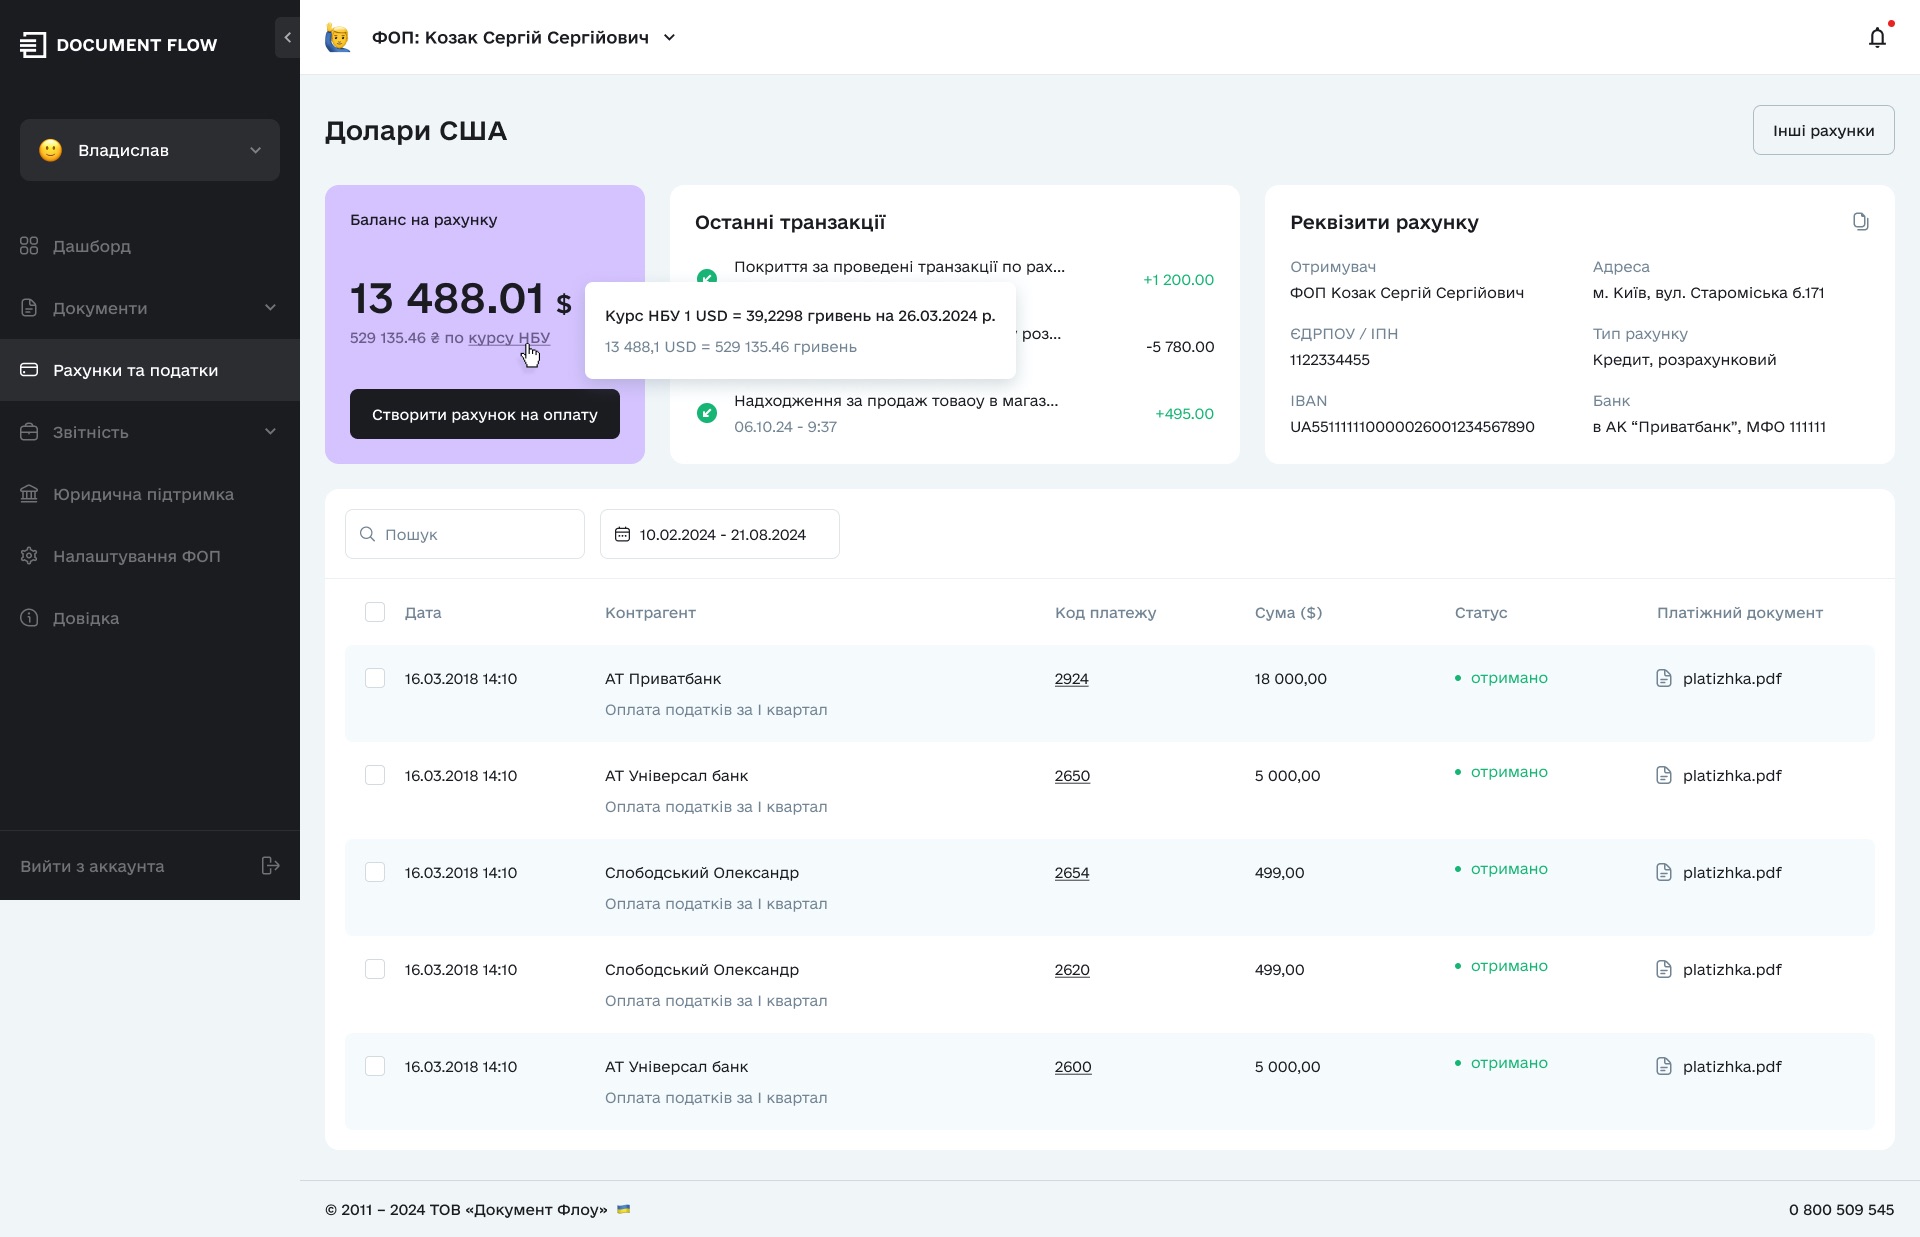Check the box for payment 2650 row

[375, 775]
